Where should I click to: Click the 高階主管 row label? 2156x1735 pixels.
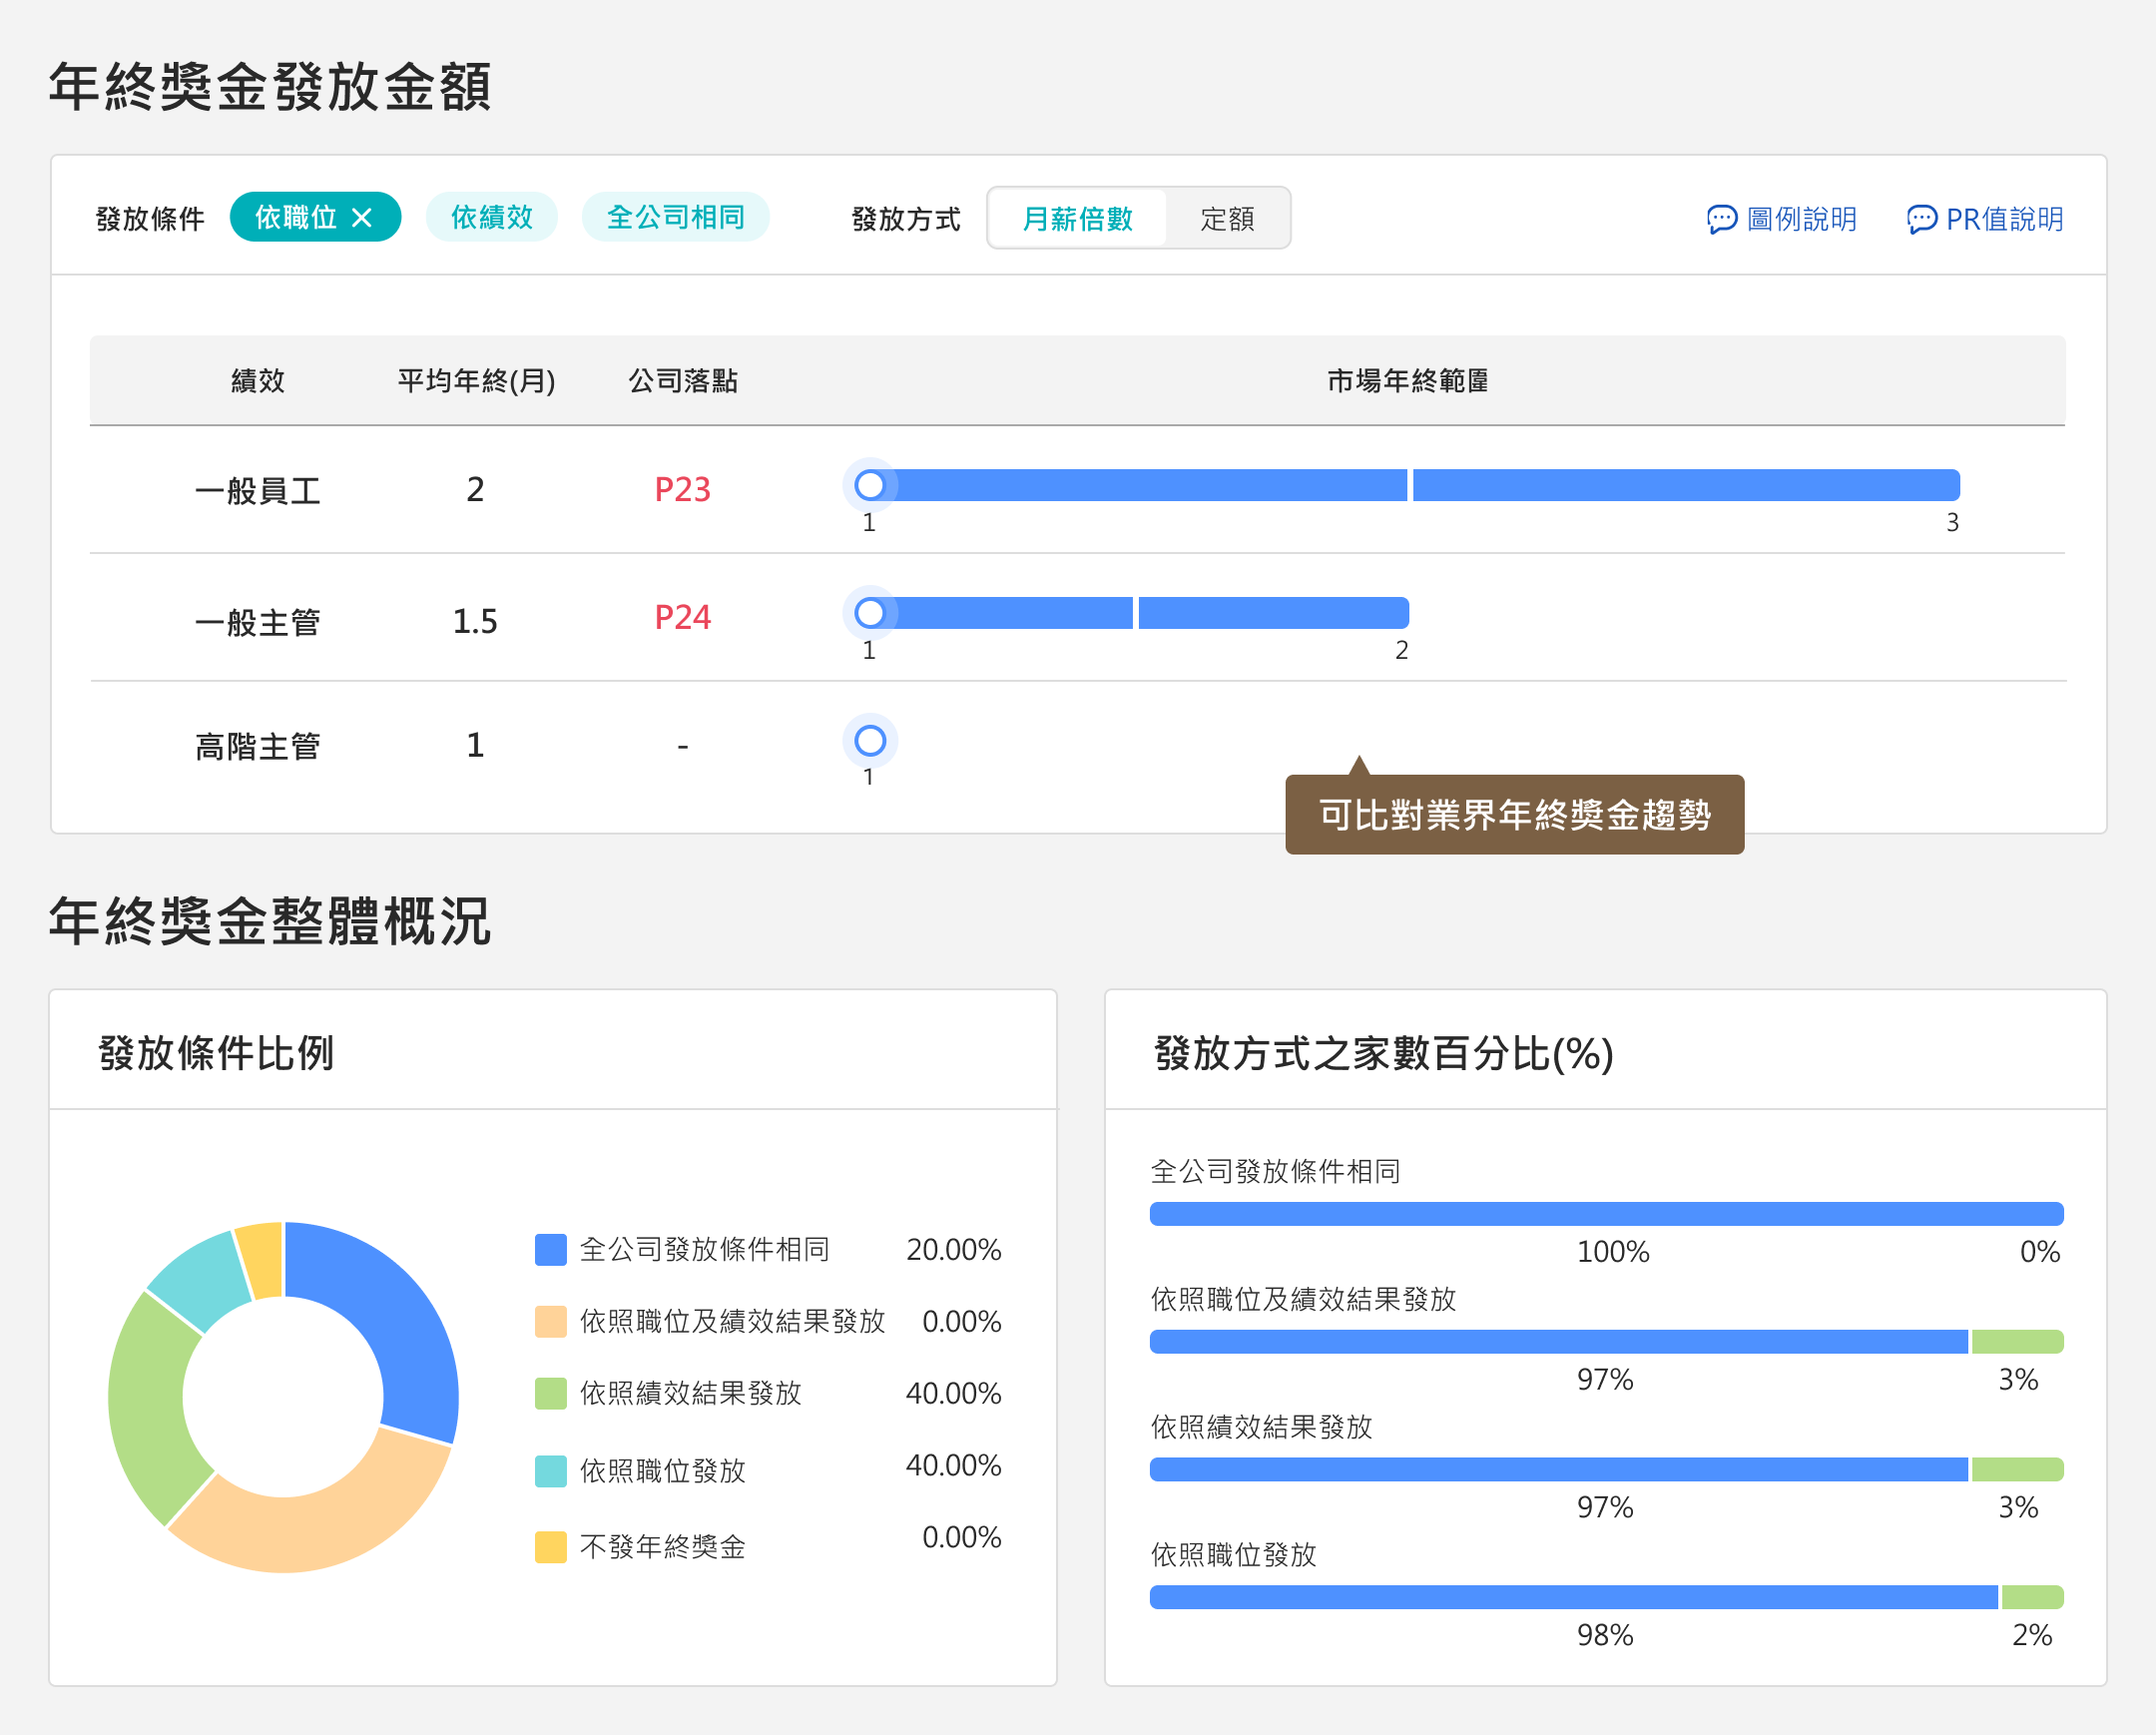[258, 746]
